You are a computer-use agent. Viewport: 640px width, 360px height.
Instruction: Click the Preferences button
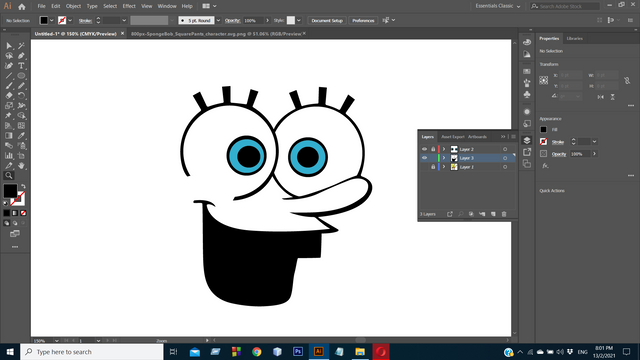[x=363, y=20]
